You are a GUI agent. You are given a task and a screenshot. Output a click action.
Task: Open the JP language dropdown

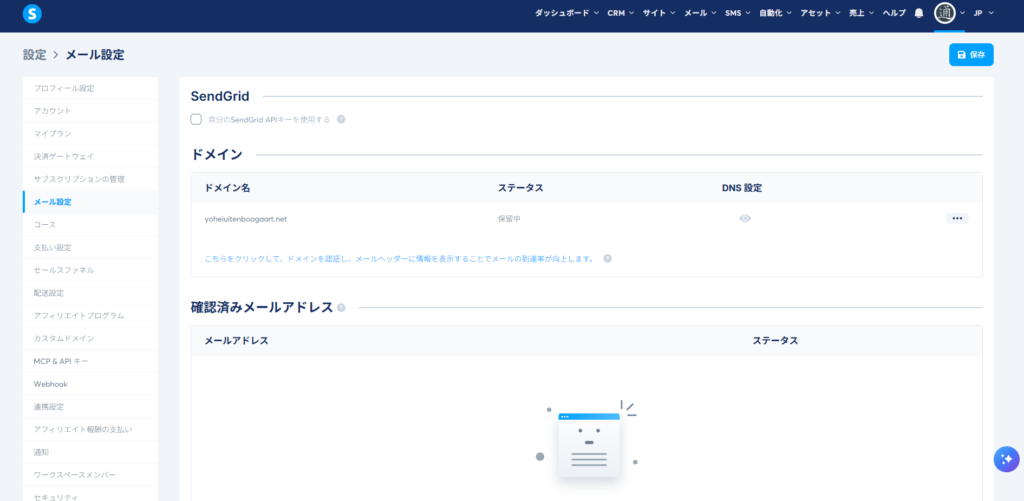pyautogui.click(x=981, y=13)
